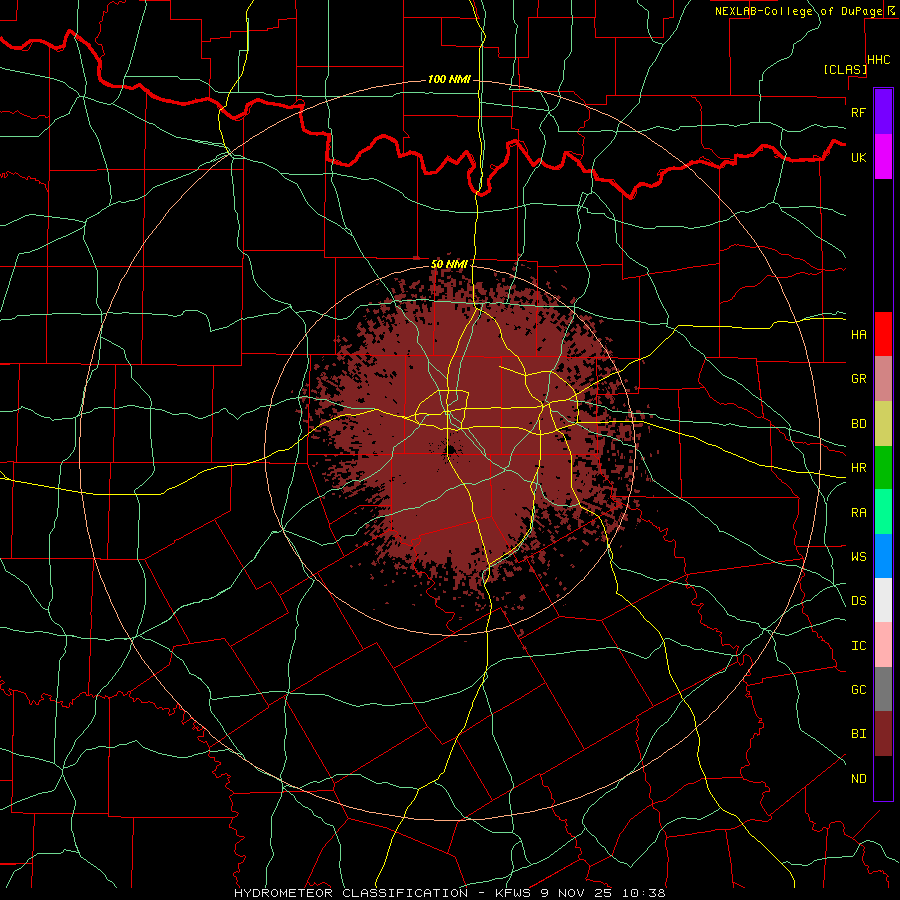Click the purple RF color swatch

(x=883, y=112)
